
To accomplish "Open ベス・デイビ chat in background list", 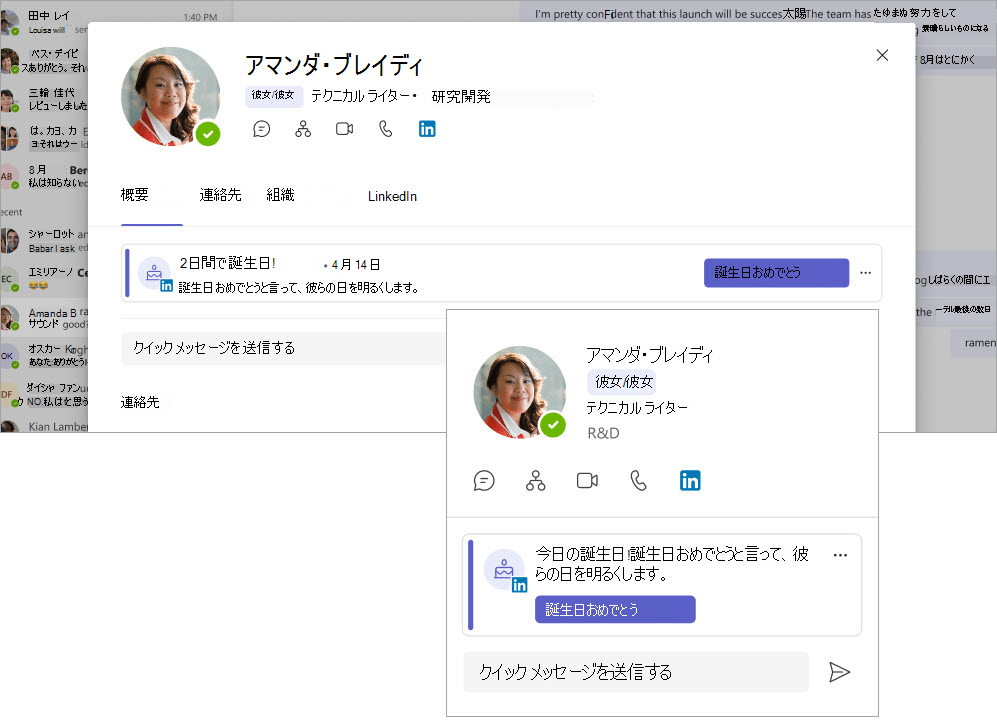I will point(45,60).
